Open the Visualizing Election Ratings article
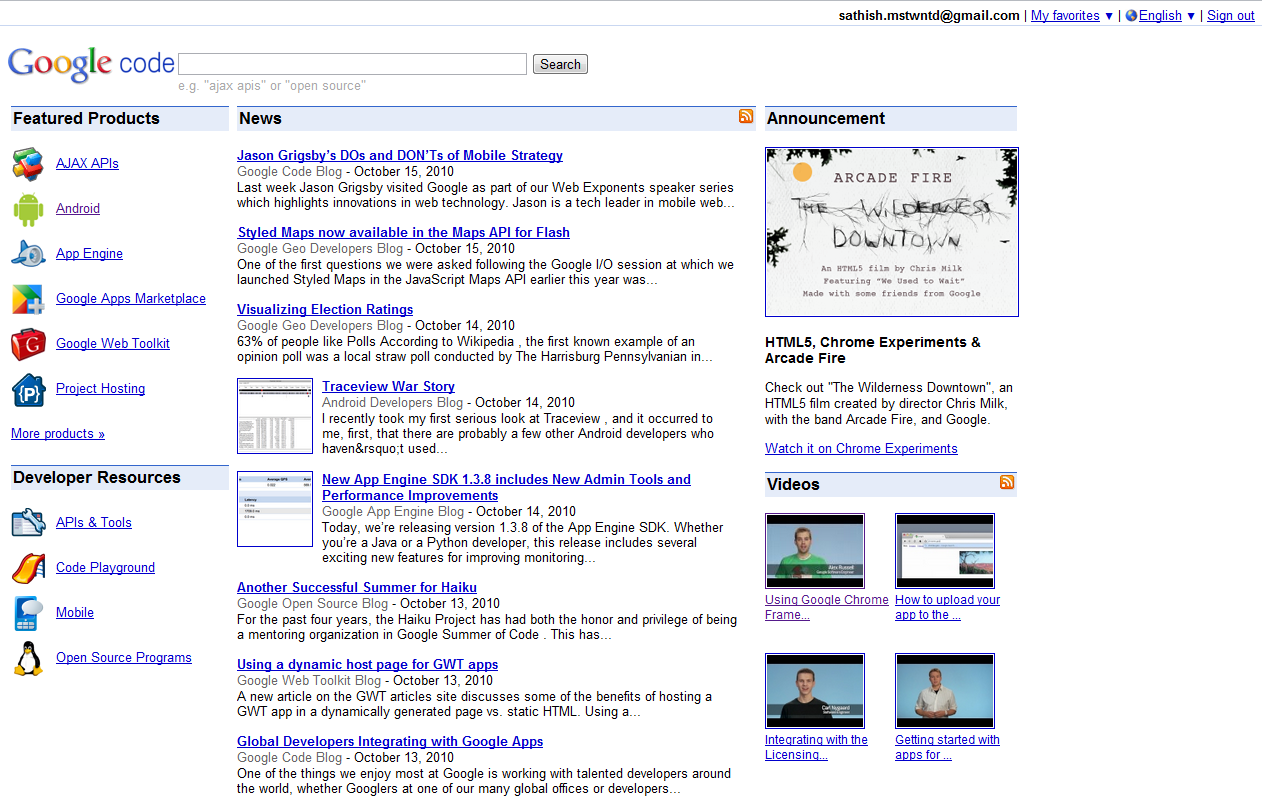This screenshot has height=796, width=1262. (325, 309)
